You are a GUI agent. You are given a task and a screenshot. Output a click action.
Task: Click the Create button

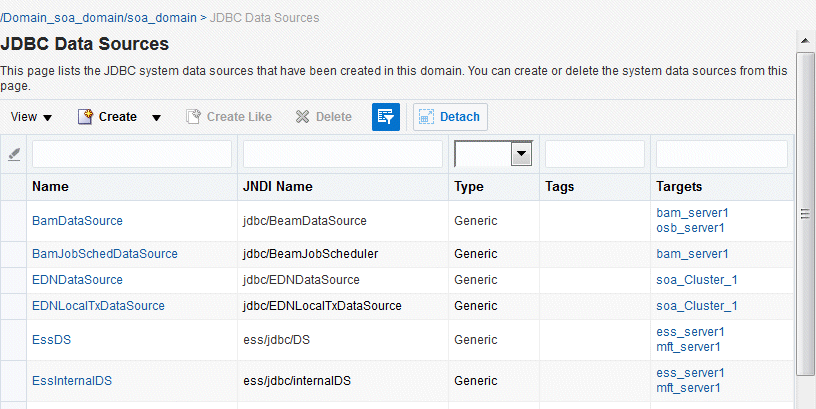point(108,117)
